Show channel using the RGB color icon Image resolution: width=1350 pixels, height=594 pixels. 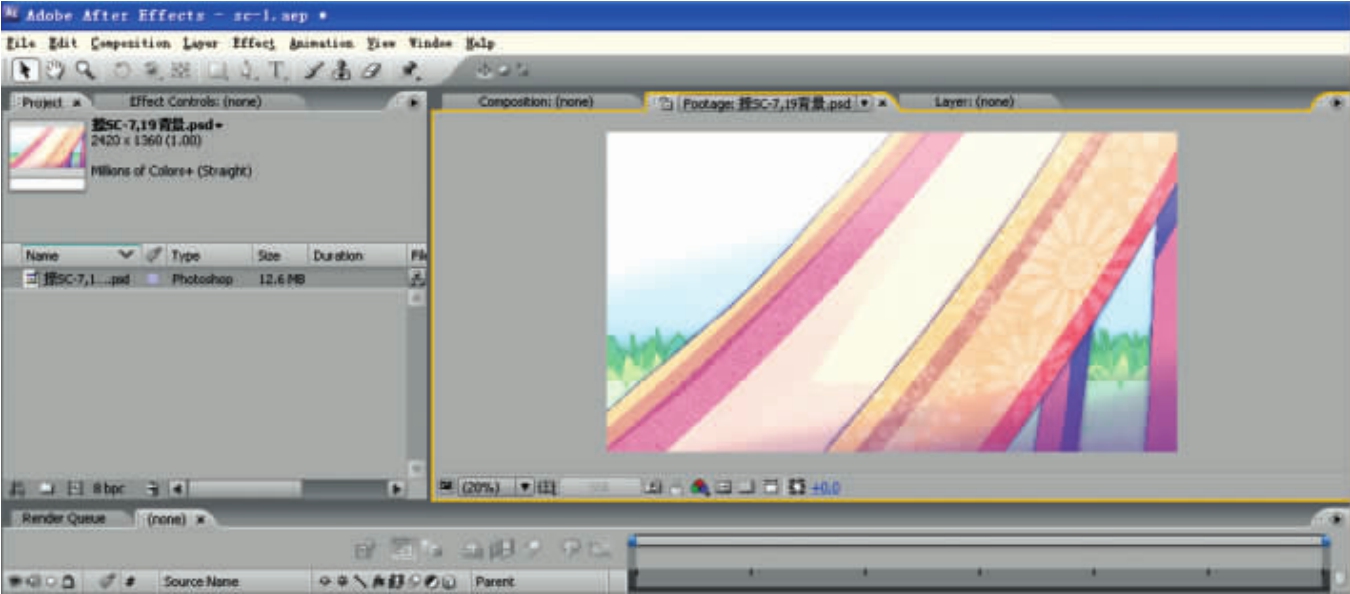(699, 487)
